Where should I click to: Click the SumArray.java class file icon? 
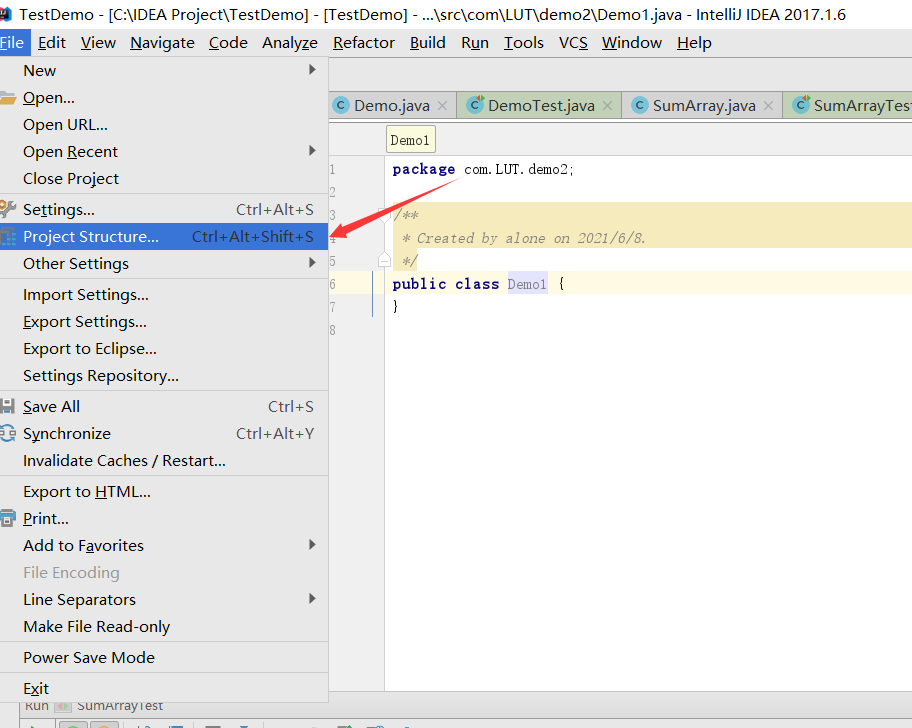pos(640,105)
